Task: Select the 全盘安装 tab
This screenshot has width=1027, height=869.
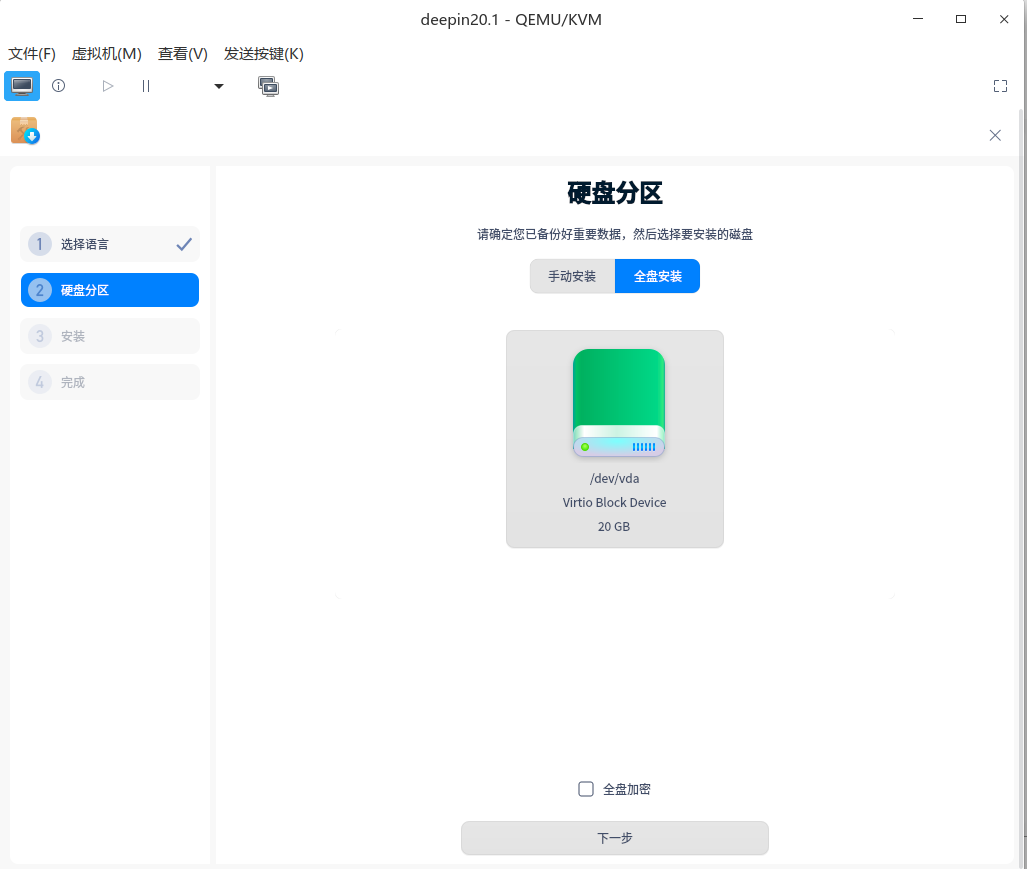Action: (658, 276)
